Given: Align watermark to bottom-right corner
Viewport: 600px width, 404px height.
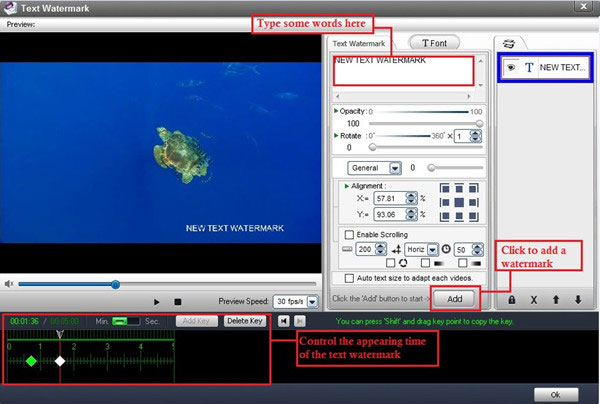Looking at the screenshot, I should pyautogui.click(x=474, y=217).
